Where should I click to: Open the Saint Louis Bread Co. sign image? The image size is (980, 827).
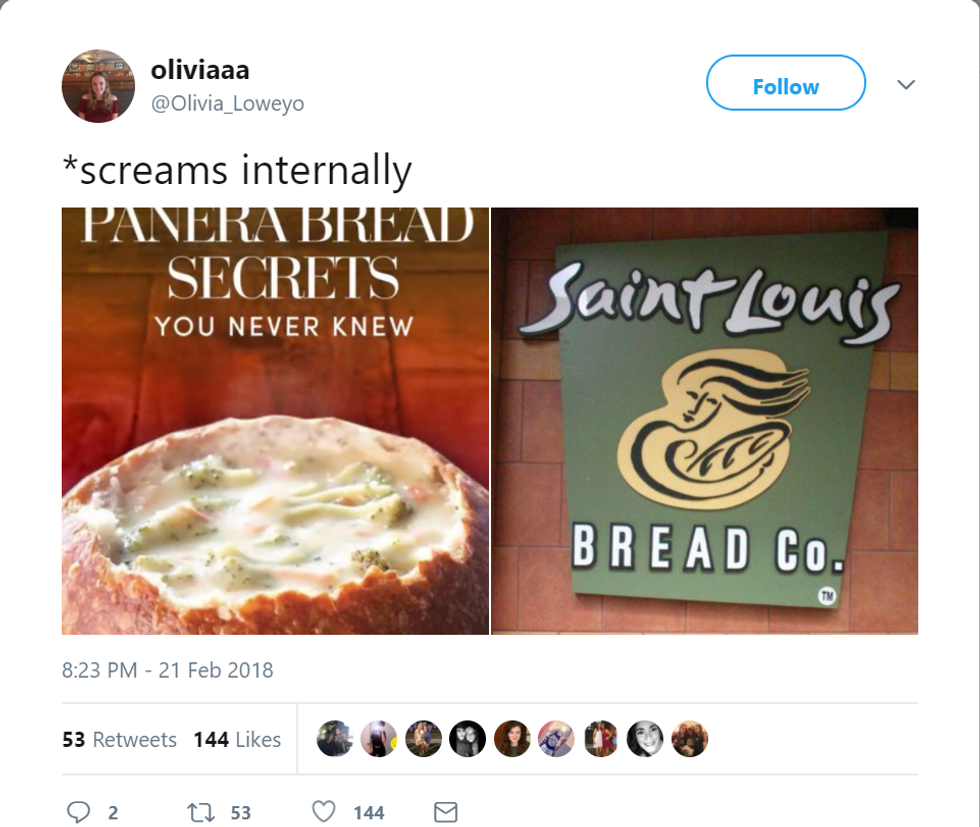tap(705, 421)
